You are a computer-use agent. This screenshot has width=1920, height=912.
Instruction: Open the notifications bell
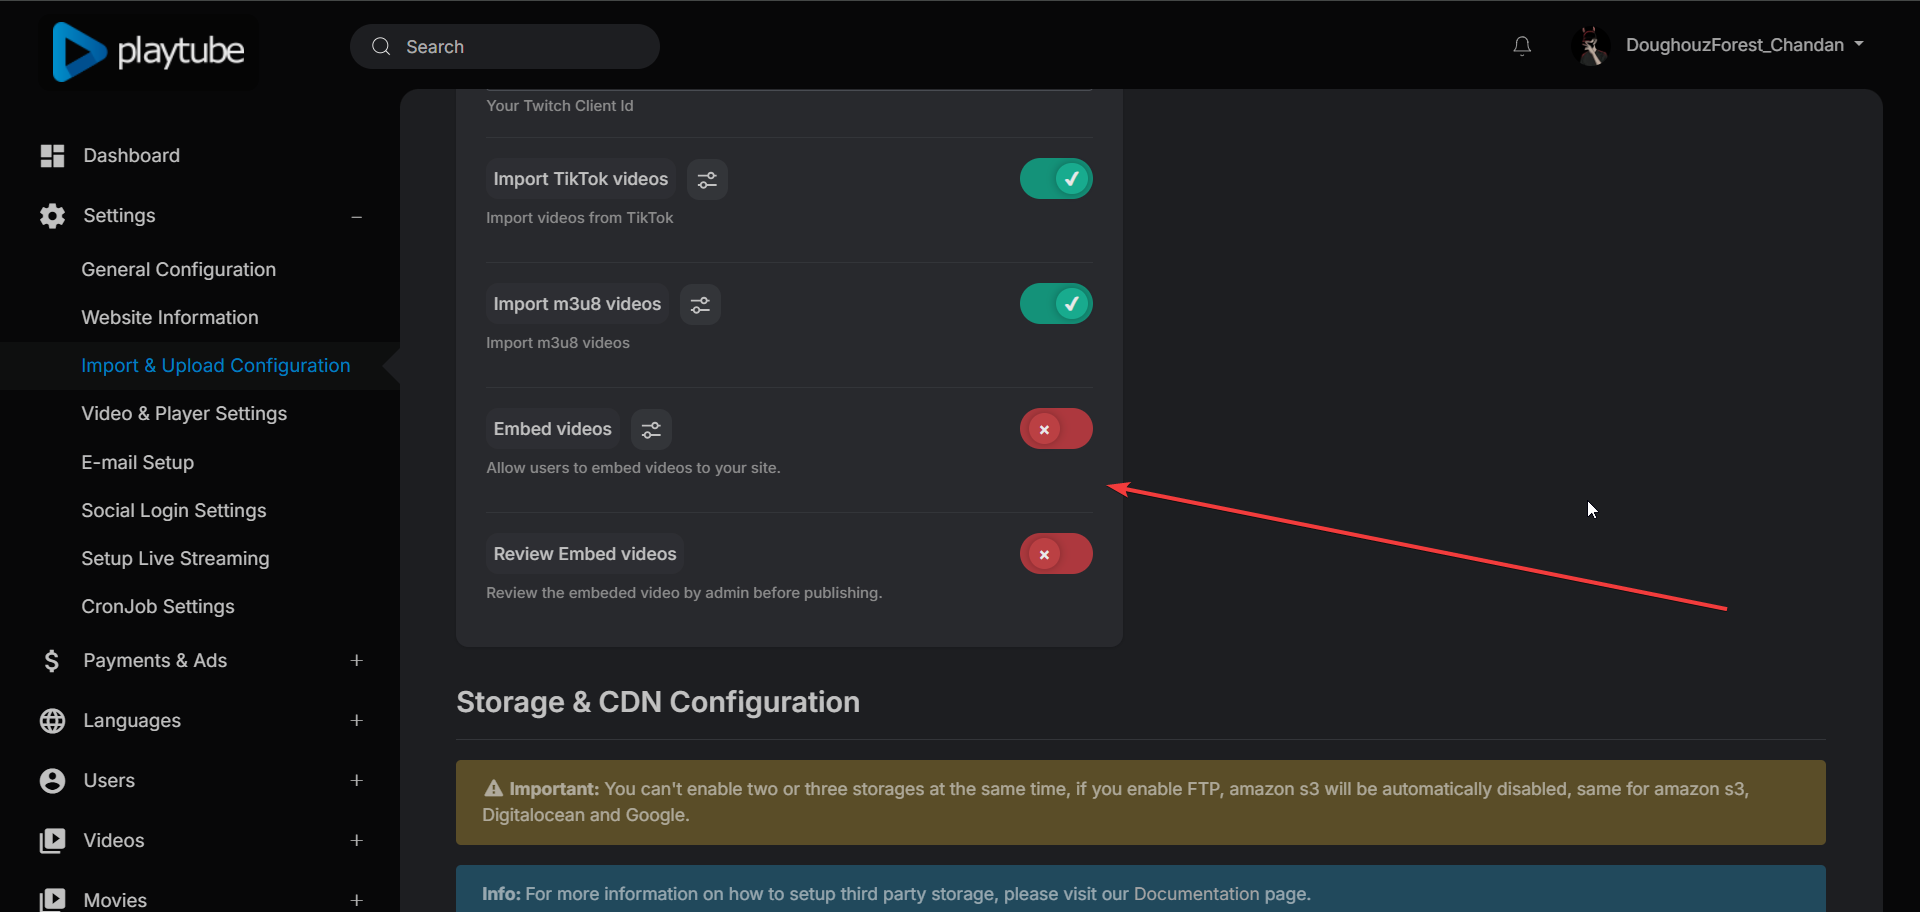click(x=1521, y=46)
